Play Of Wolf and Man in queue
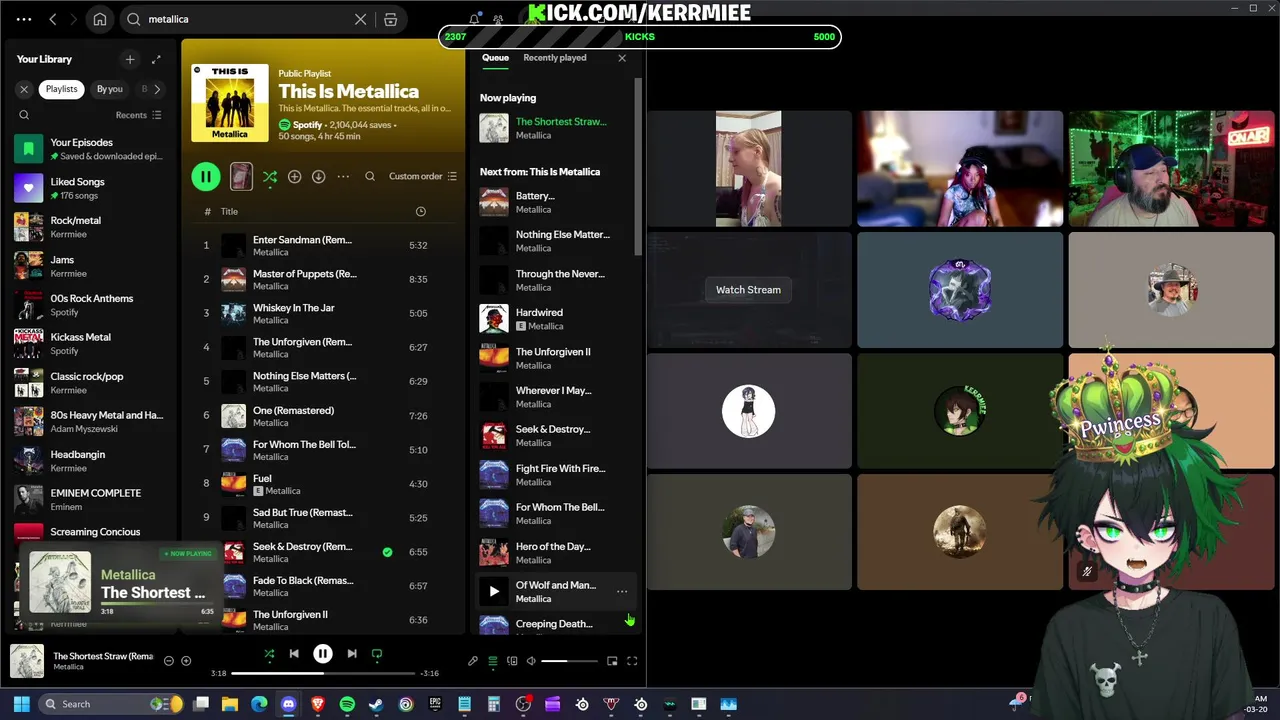This screenshot has height=720, width=1280. [x=493, y=592]
